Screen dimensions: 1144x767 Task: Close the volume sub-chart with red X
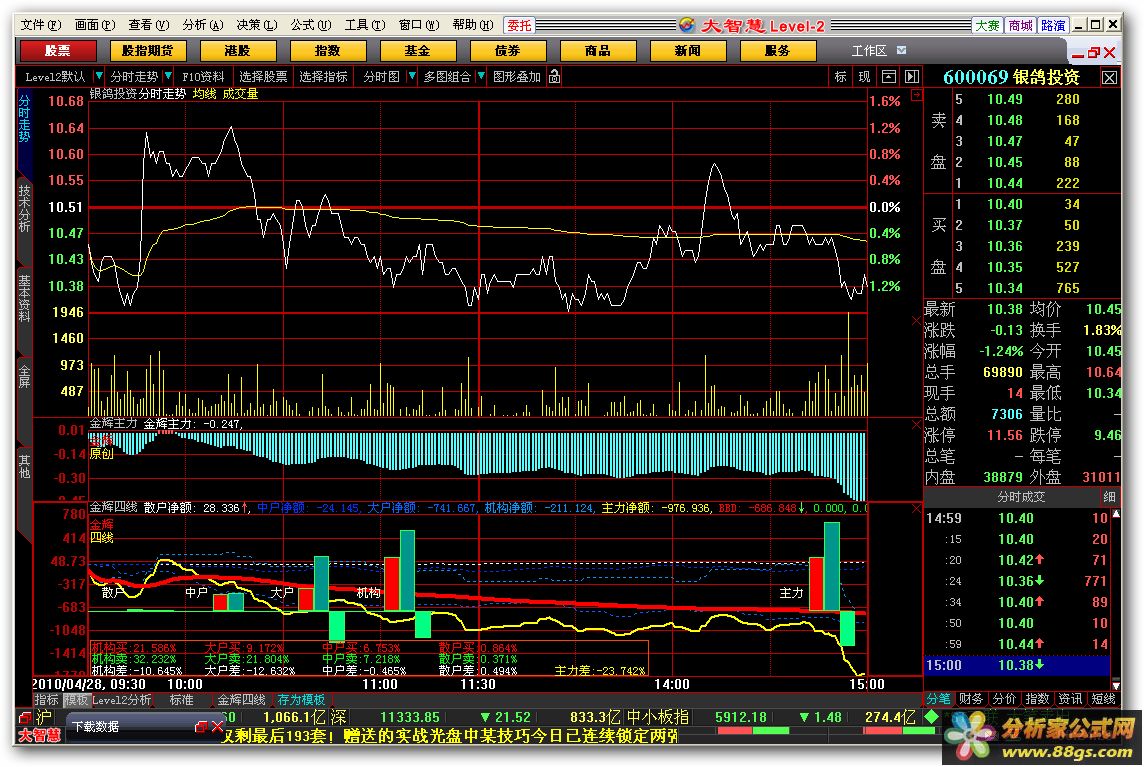click(916, 321)
